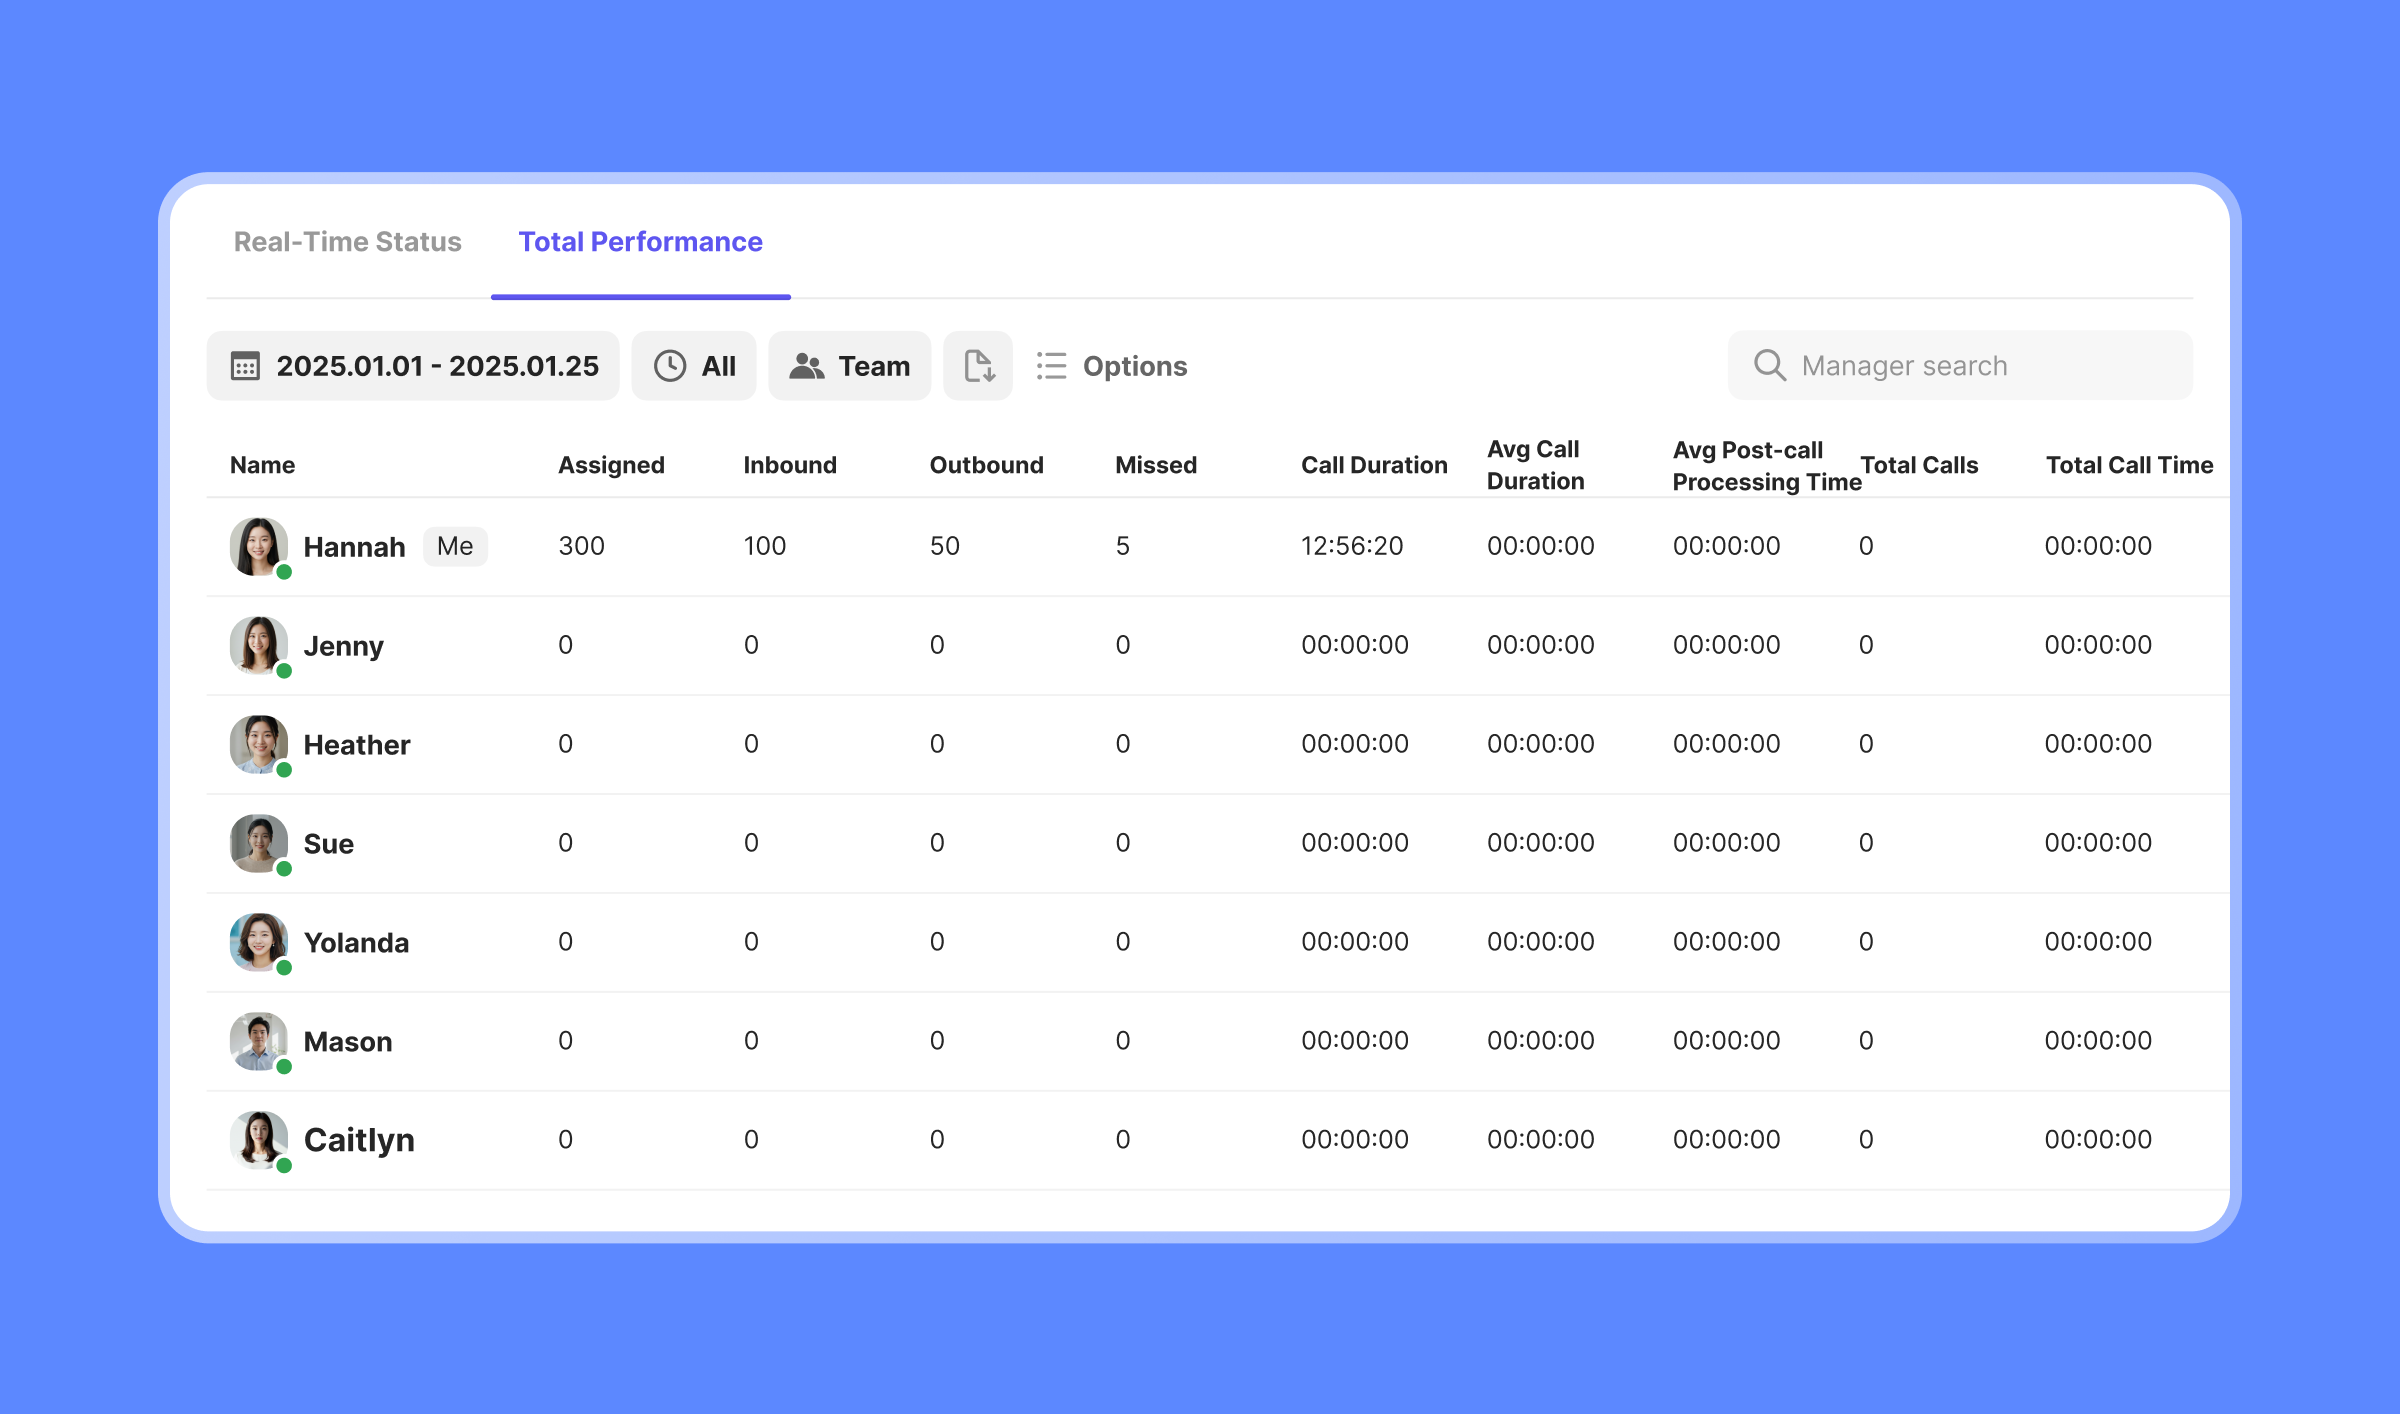Click Caitlyn's online status dot
This screenshot has height=1414, width=2400.
pos(284,1165)
